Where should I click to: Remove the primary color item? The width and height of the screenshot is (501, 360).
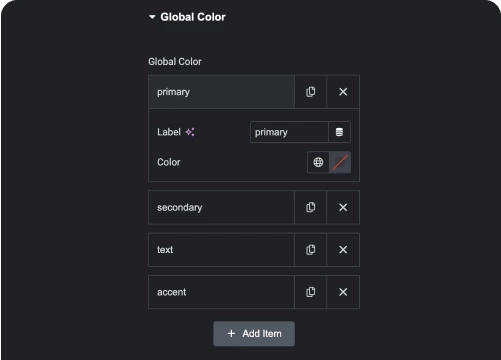click(343, 92)
